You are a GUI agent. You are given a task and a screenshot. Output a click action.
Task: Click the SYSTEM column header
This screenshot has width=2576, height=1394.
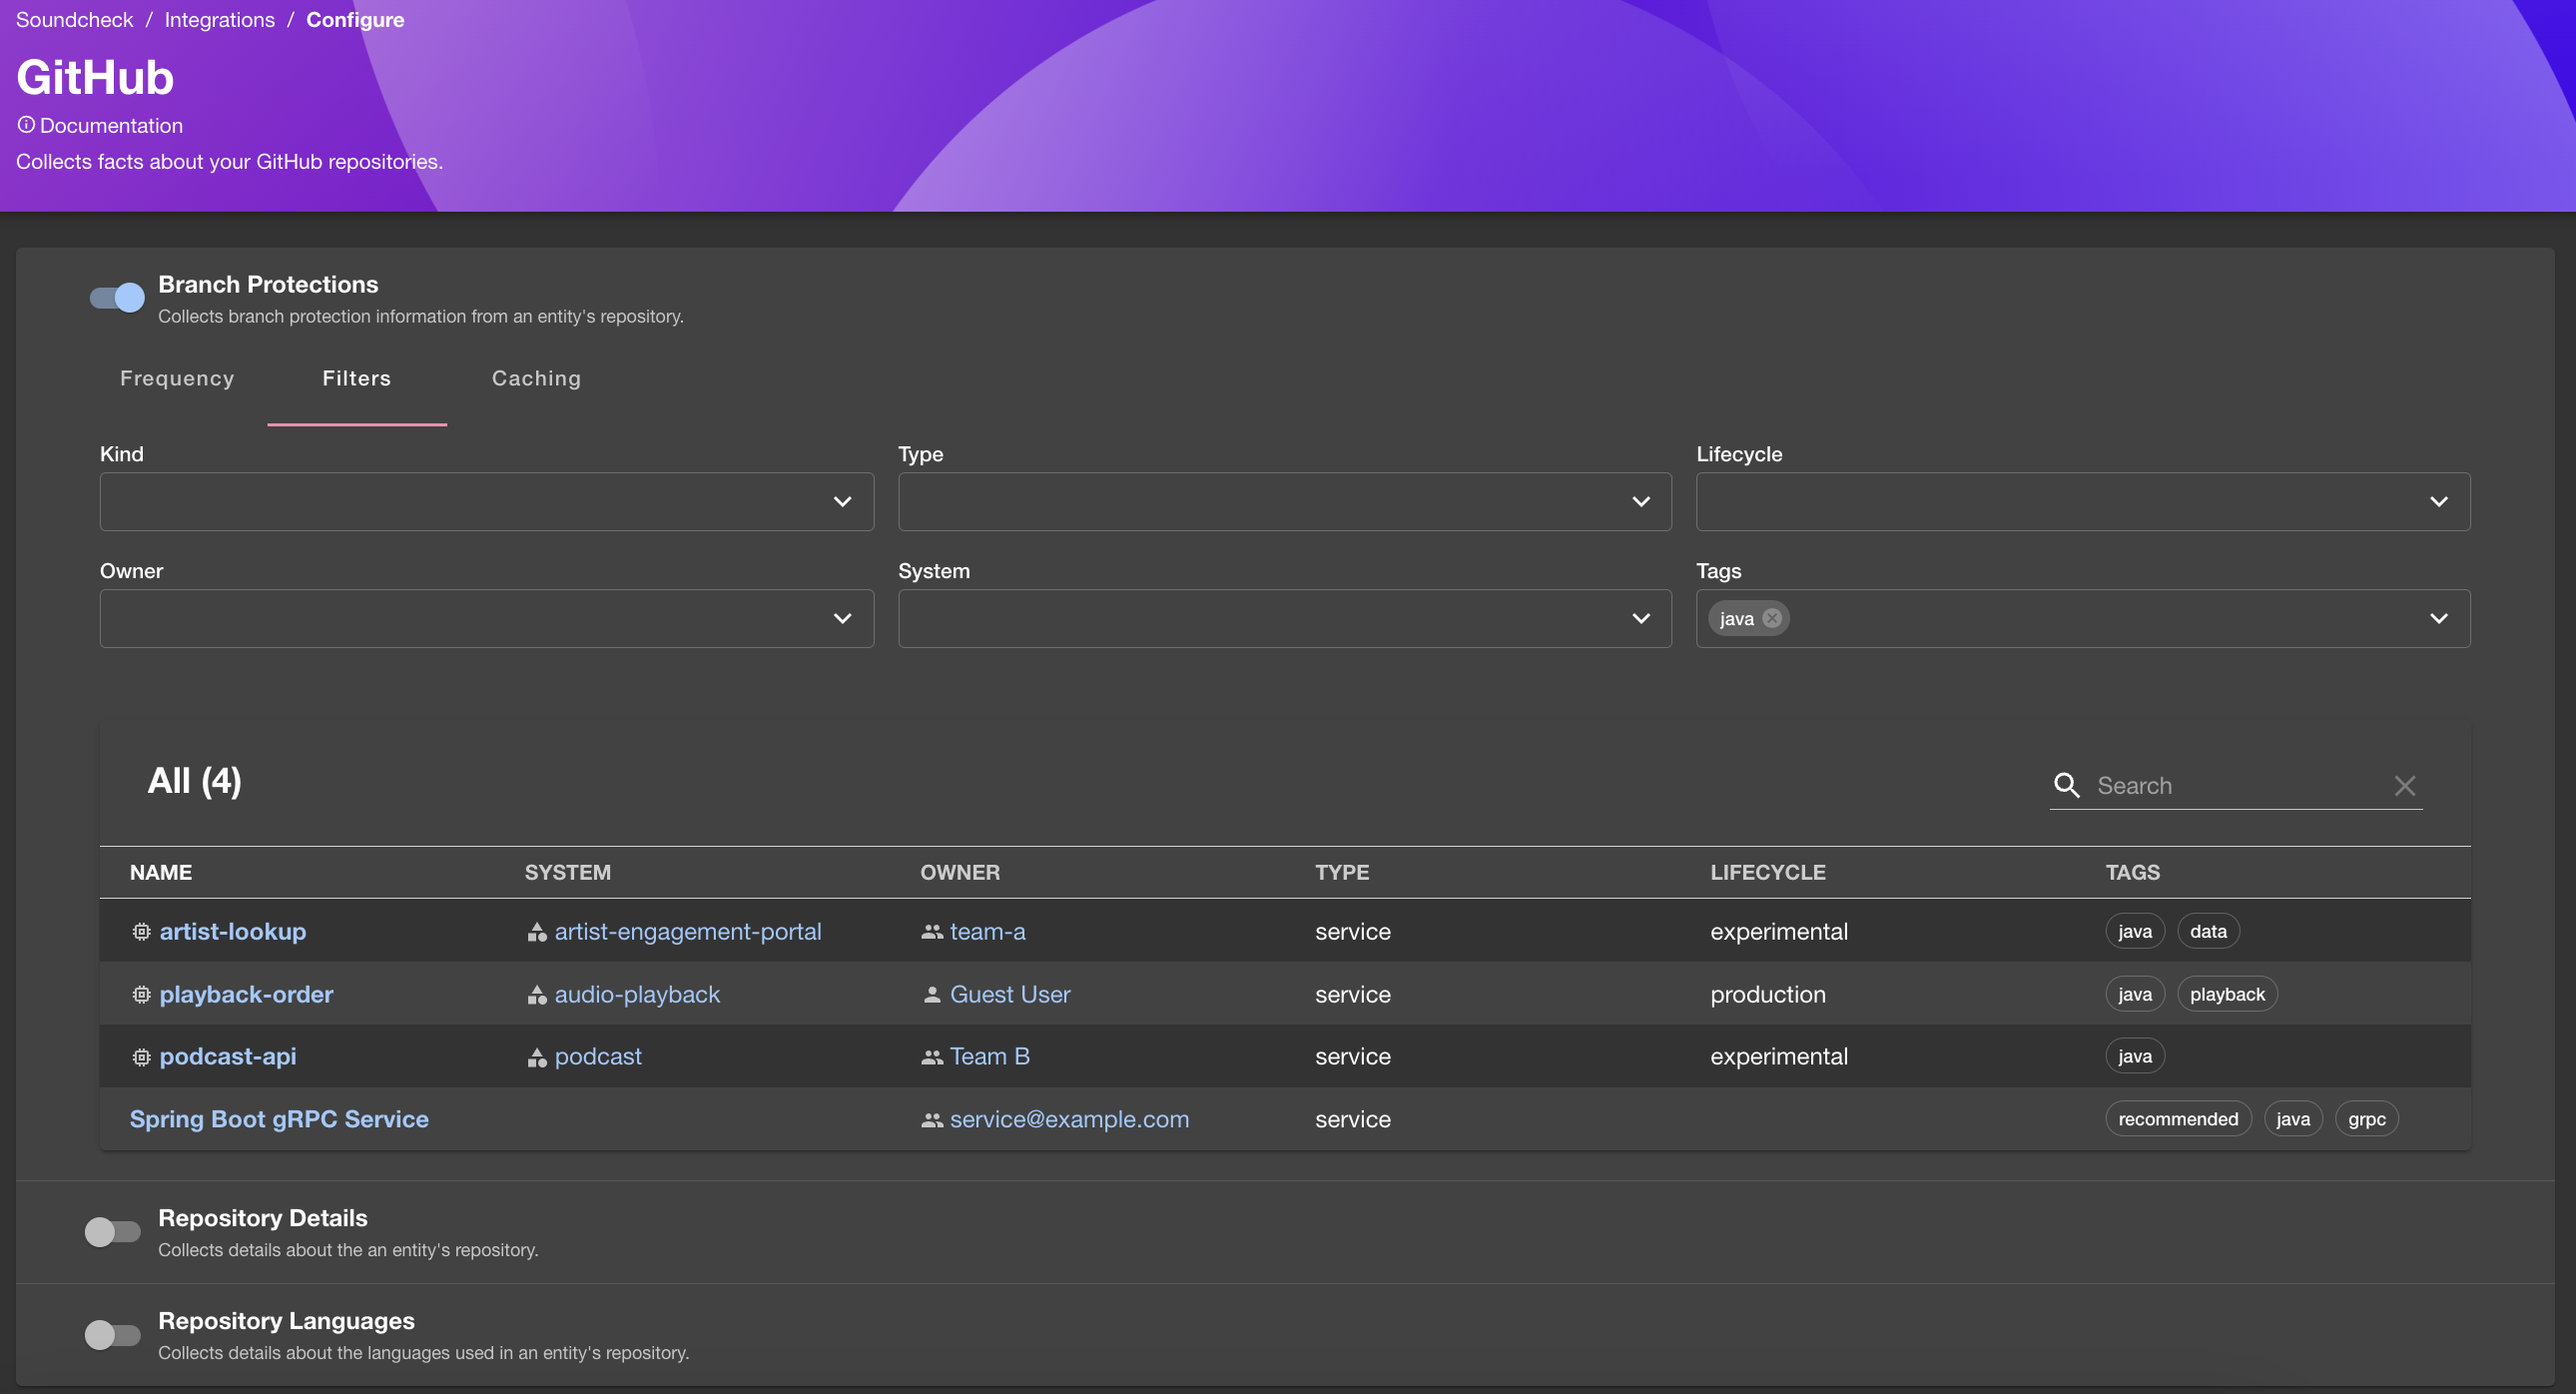tap(568, 873)
